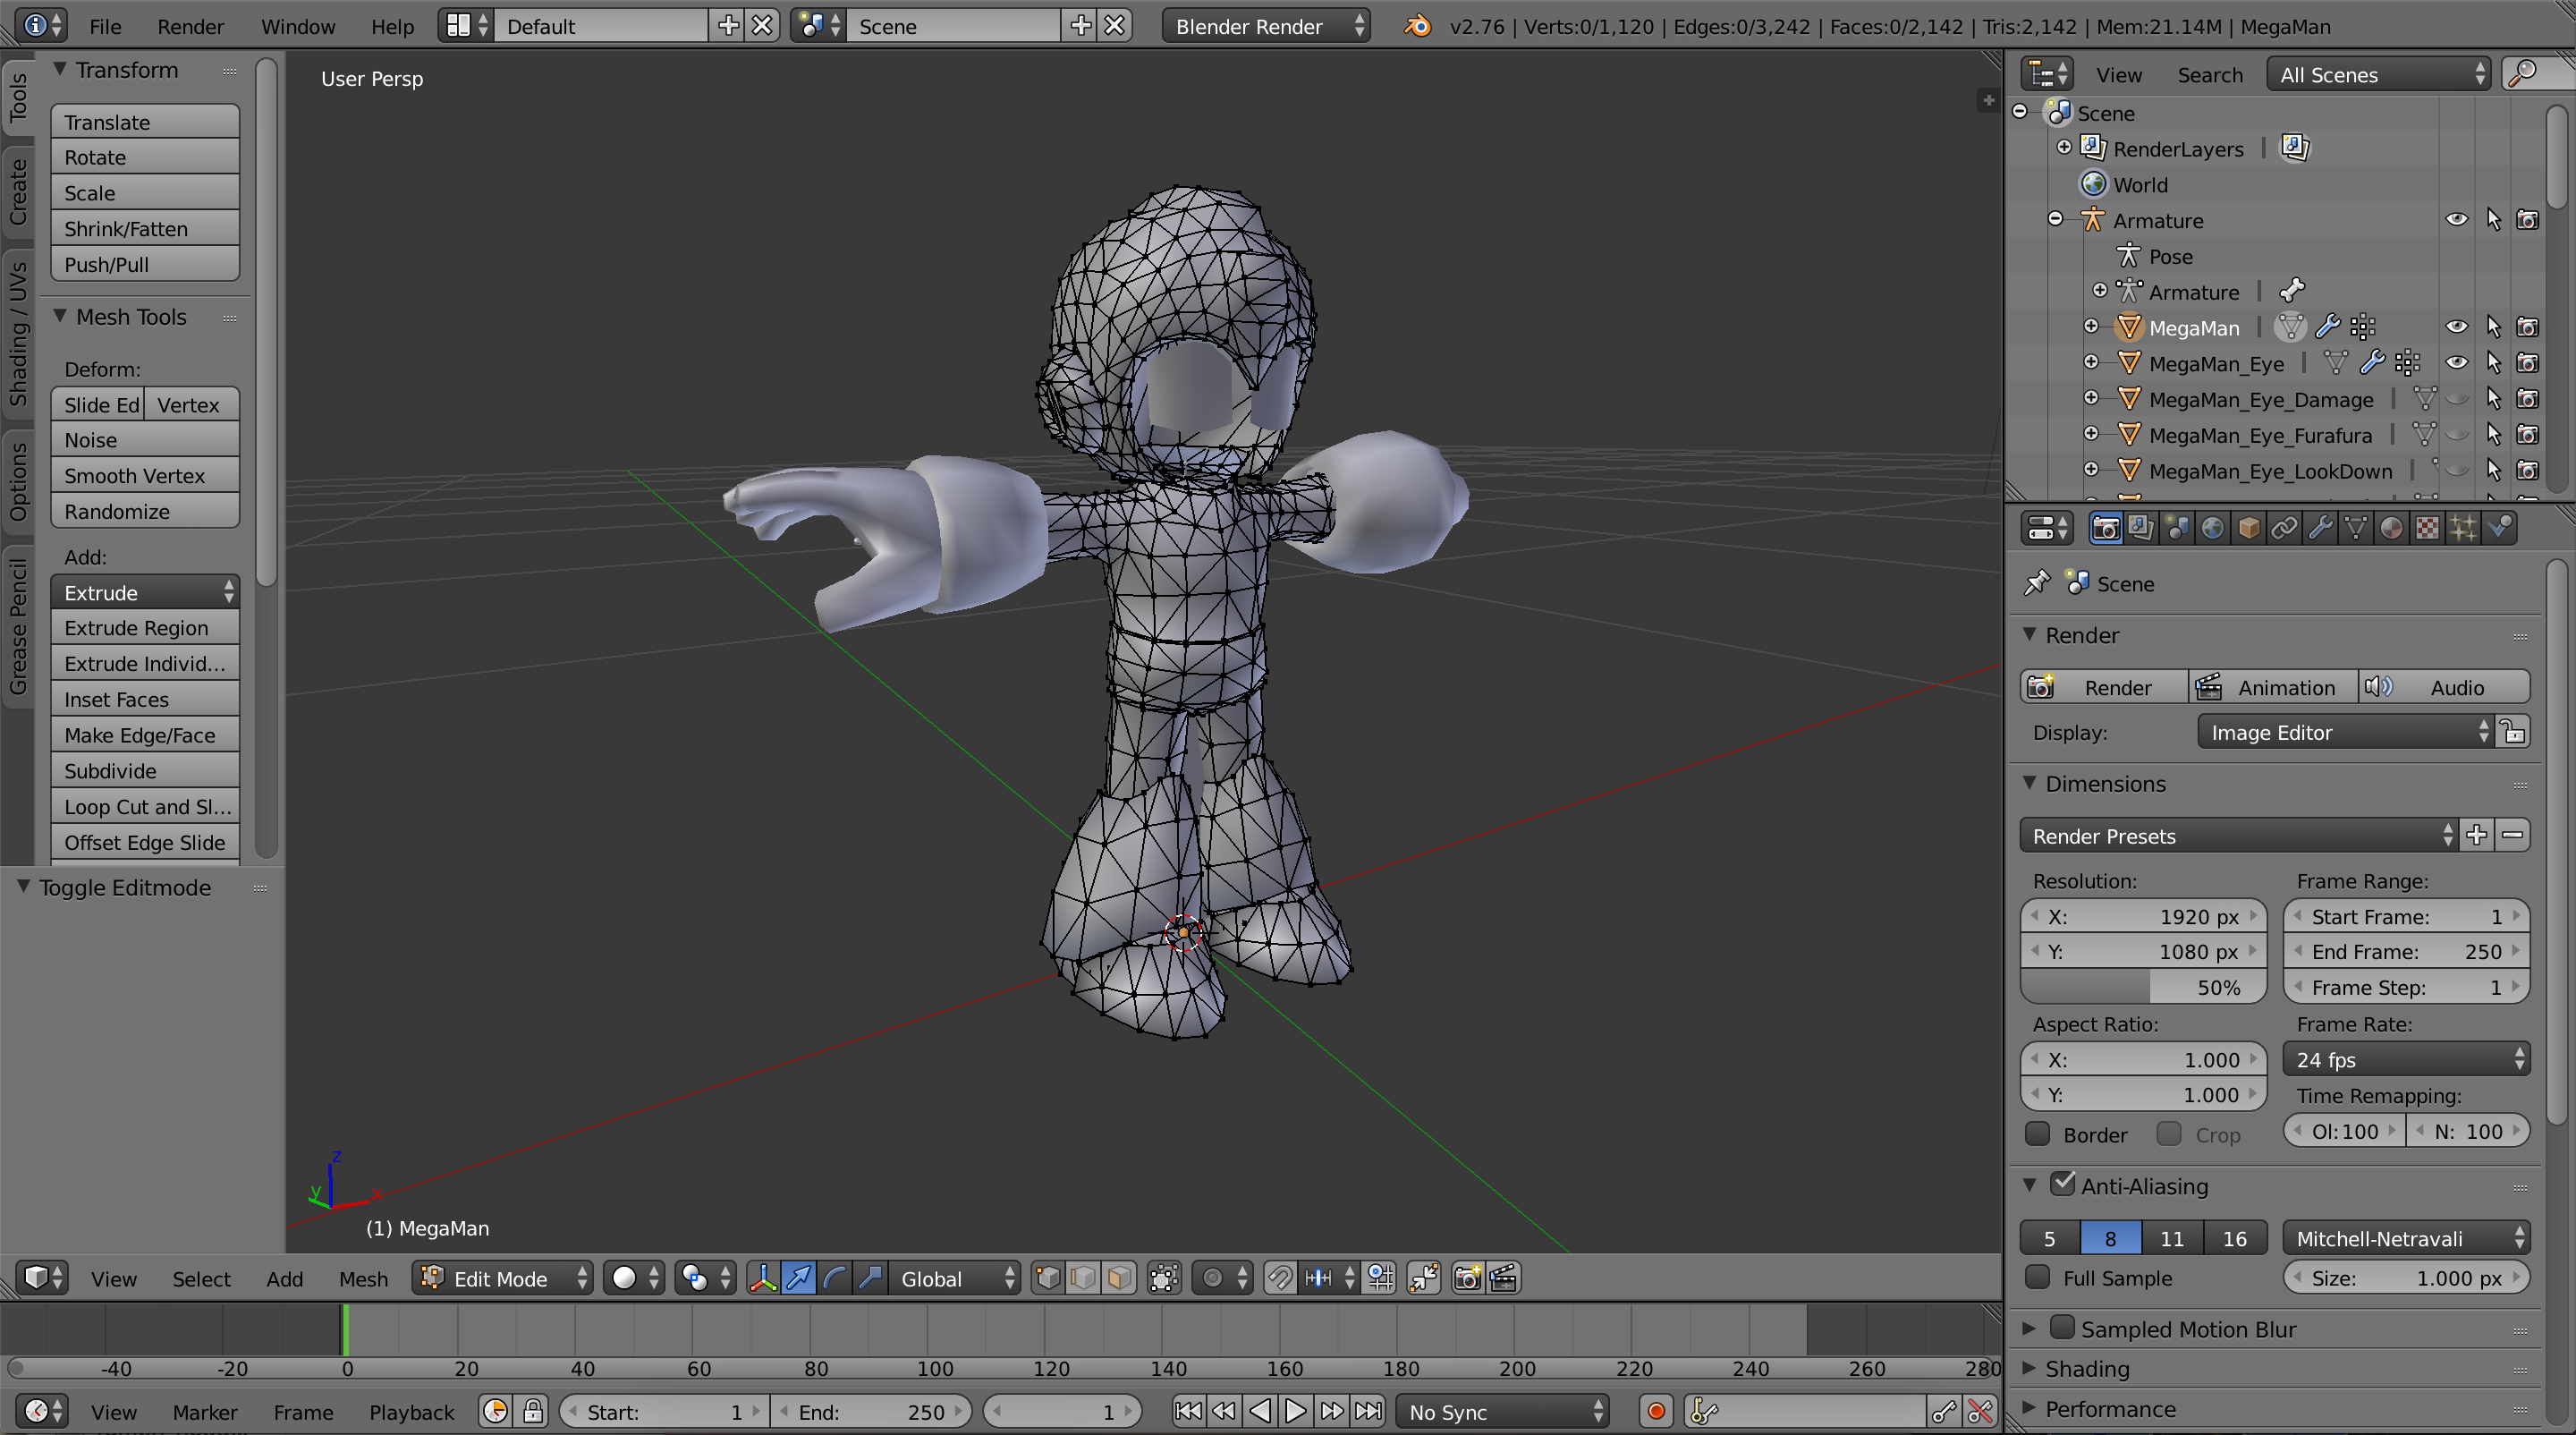Viewport: 2576px width, 1435px height.
Task: Open the Scene properties tab icon
Action: [2177, 528]
